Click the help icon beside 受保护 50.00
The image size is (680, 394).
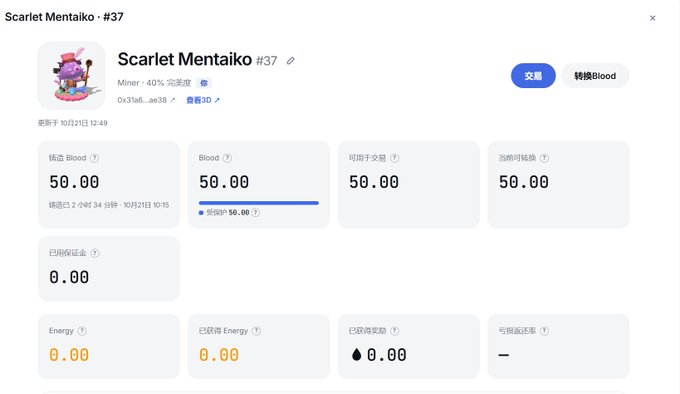click(x=255, y=212)
